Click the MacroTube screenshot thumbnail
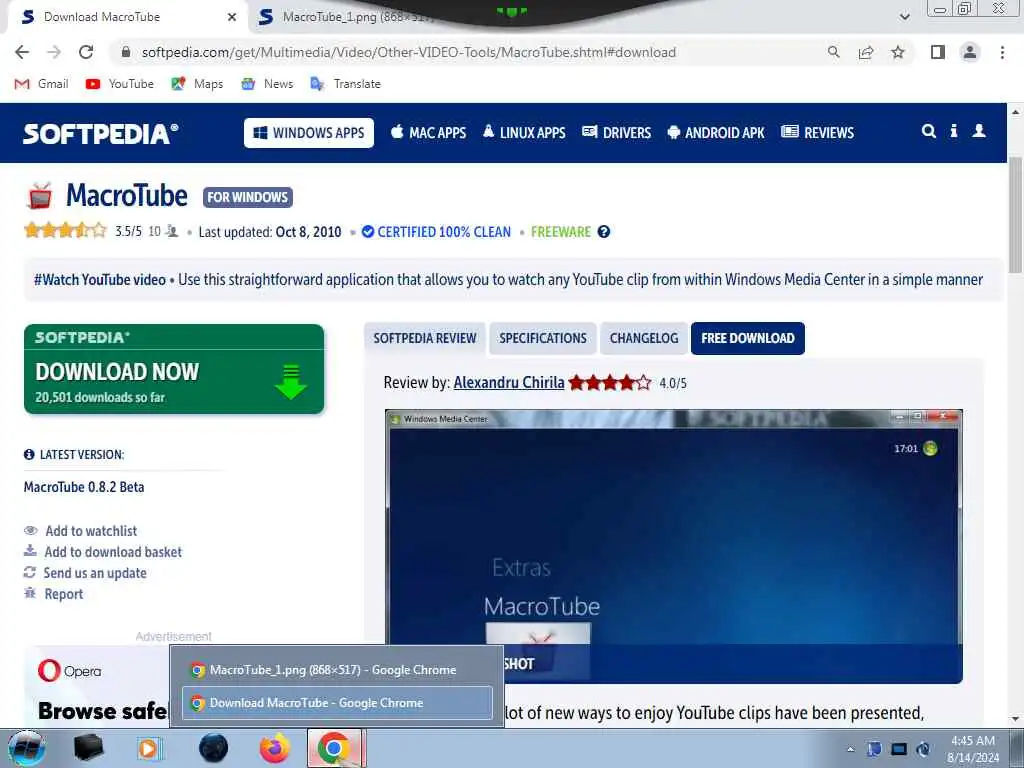Screen dimensions: 1024x768 (673, 547)
